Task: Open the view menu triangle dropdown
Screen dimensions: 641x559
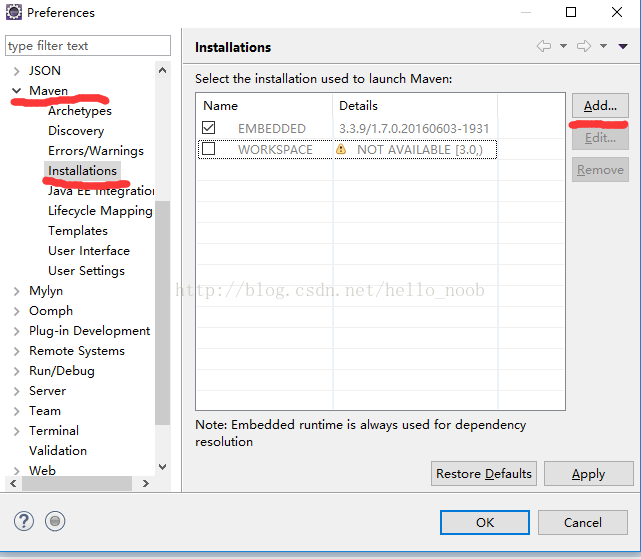Action: click(x=623, y=46)
